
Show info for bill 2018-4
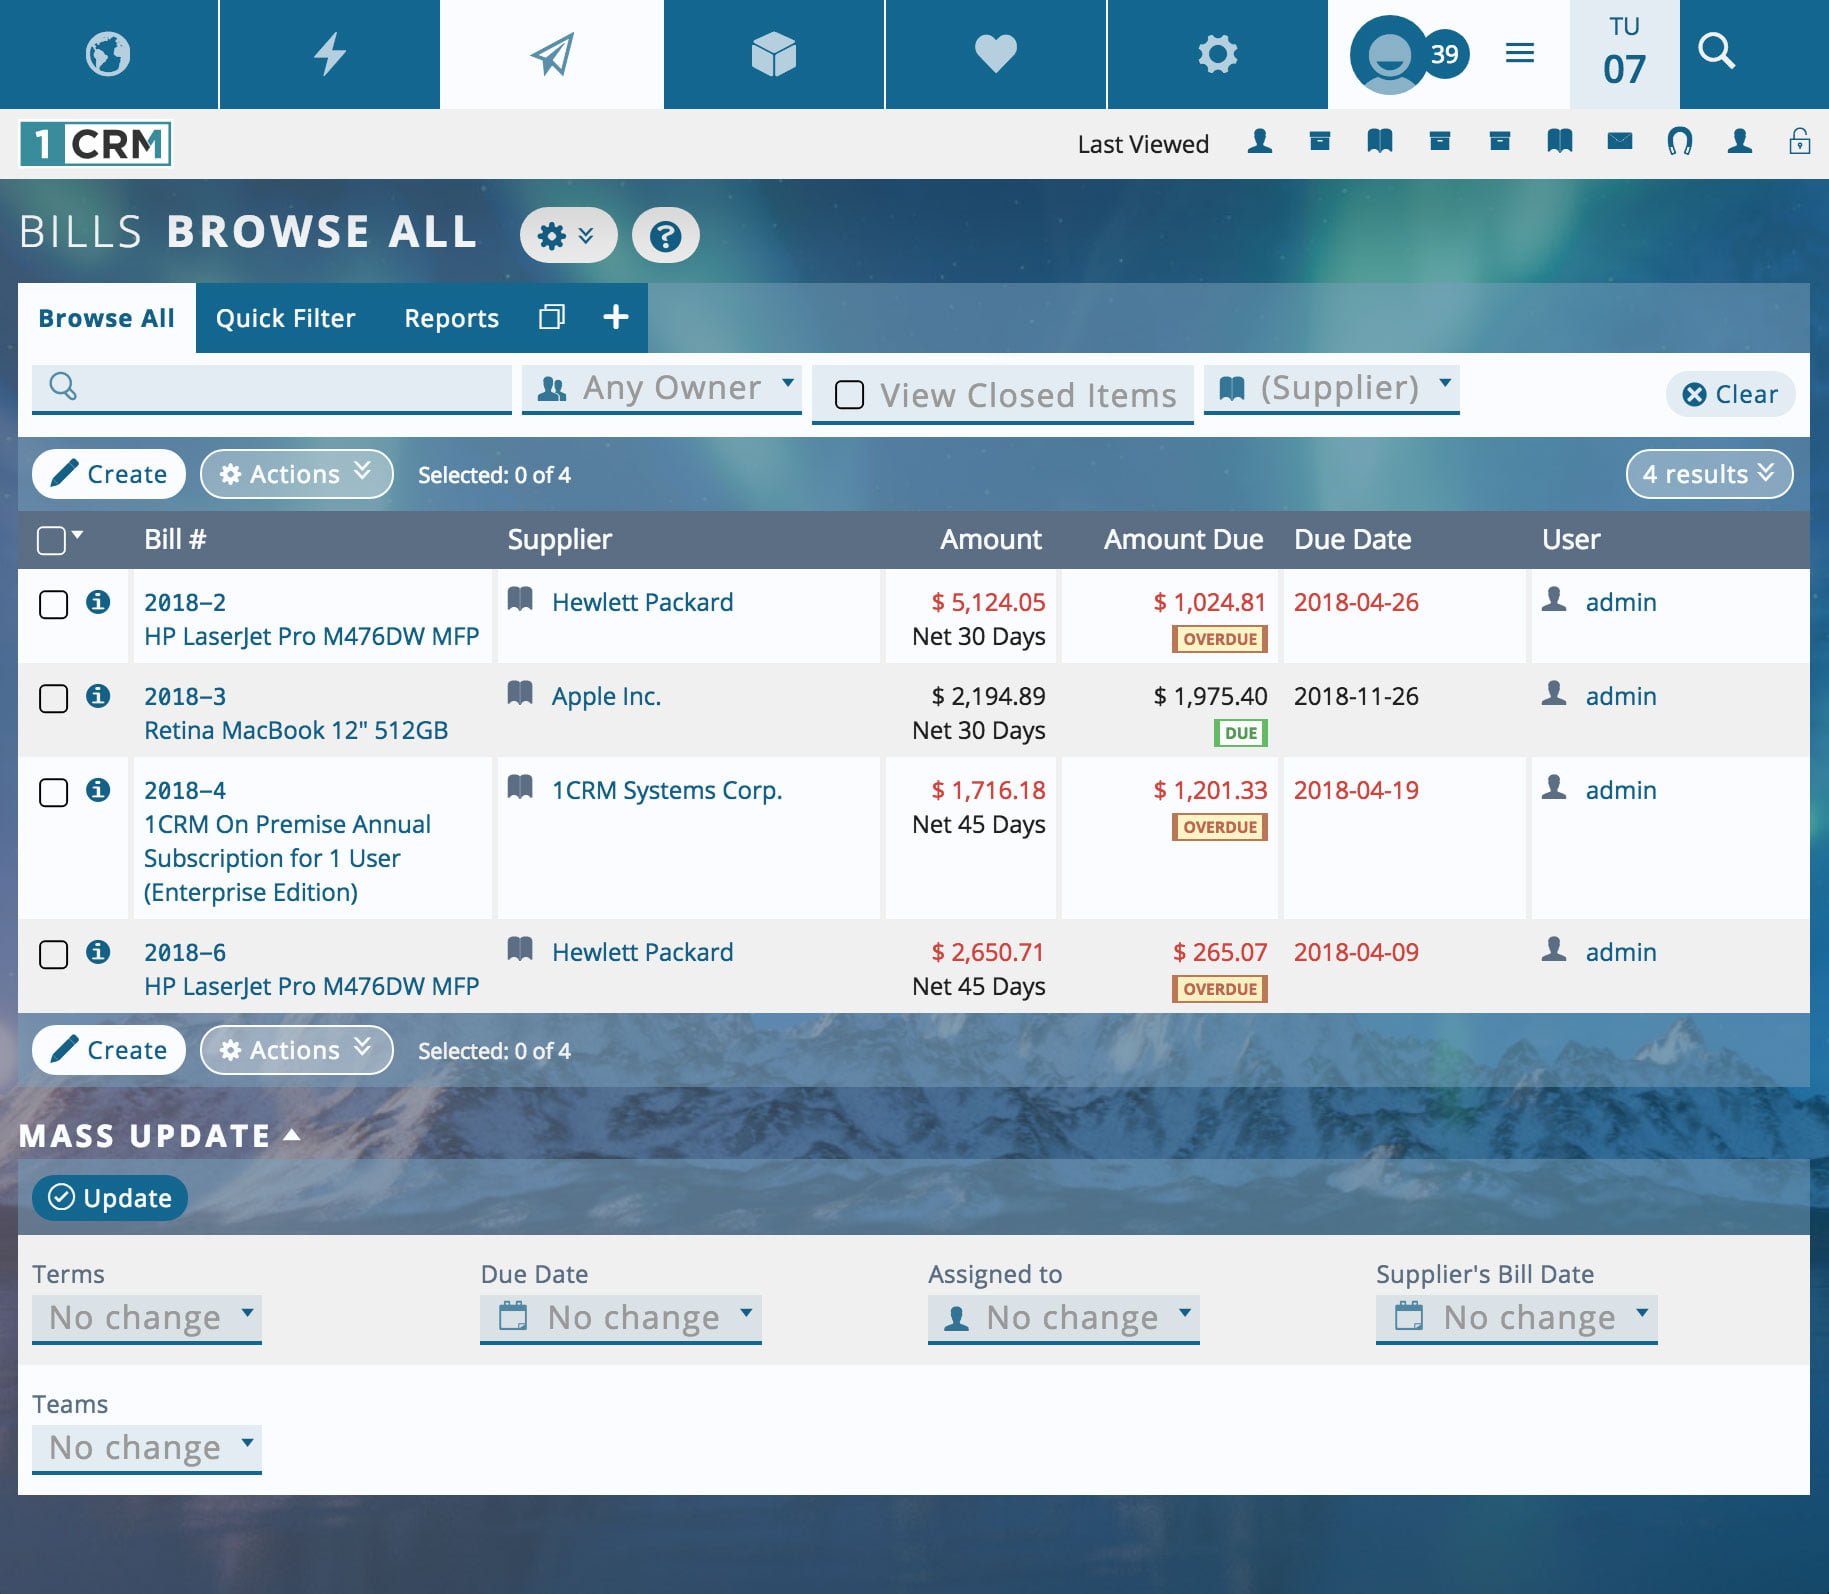tap(98, 790)
